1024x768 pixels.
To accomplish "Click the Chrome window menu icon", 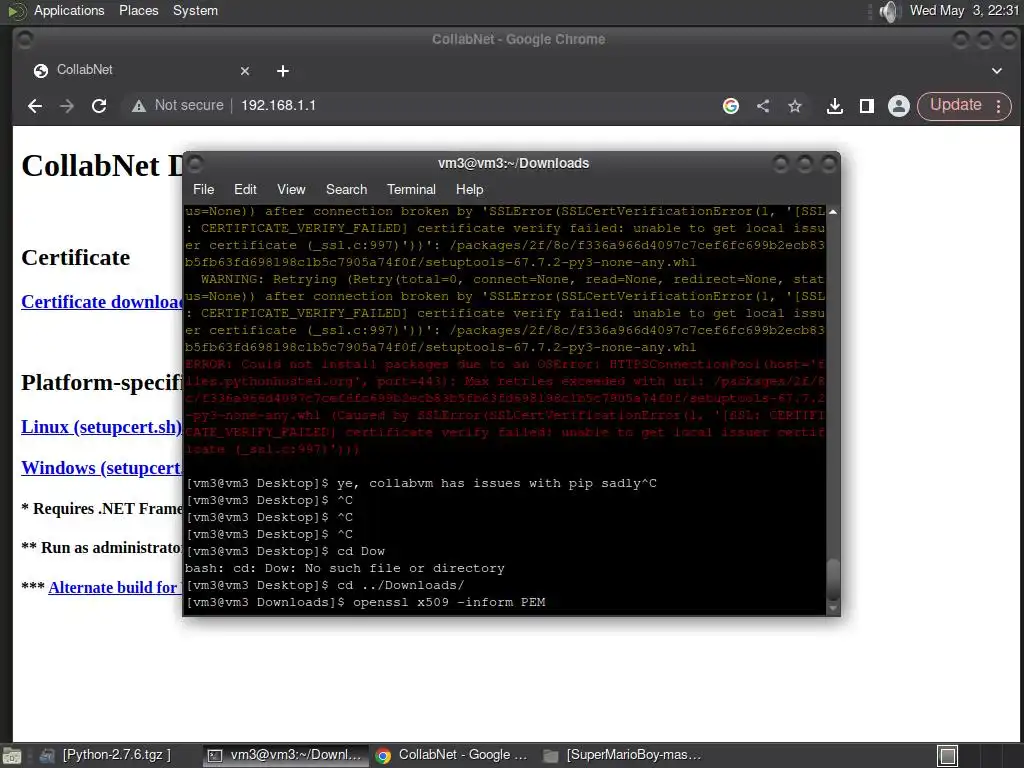I will (25, 40).
